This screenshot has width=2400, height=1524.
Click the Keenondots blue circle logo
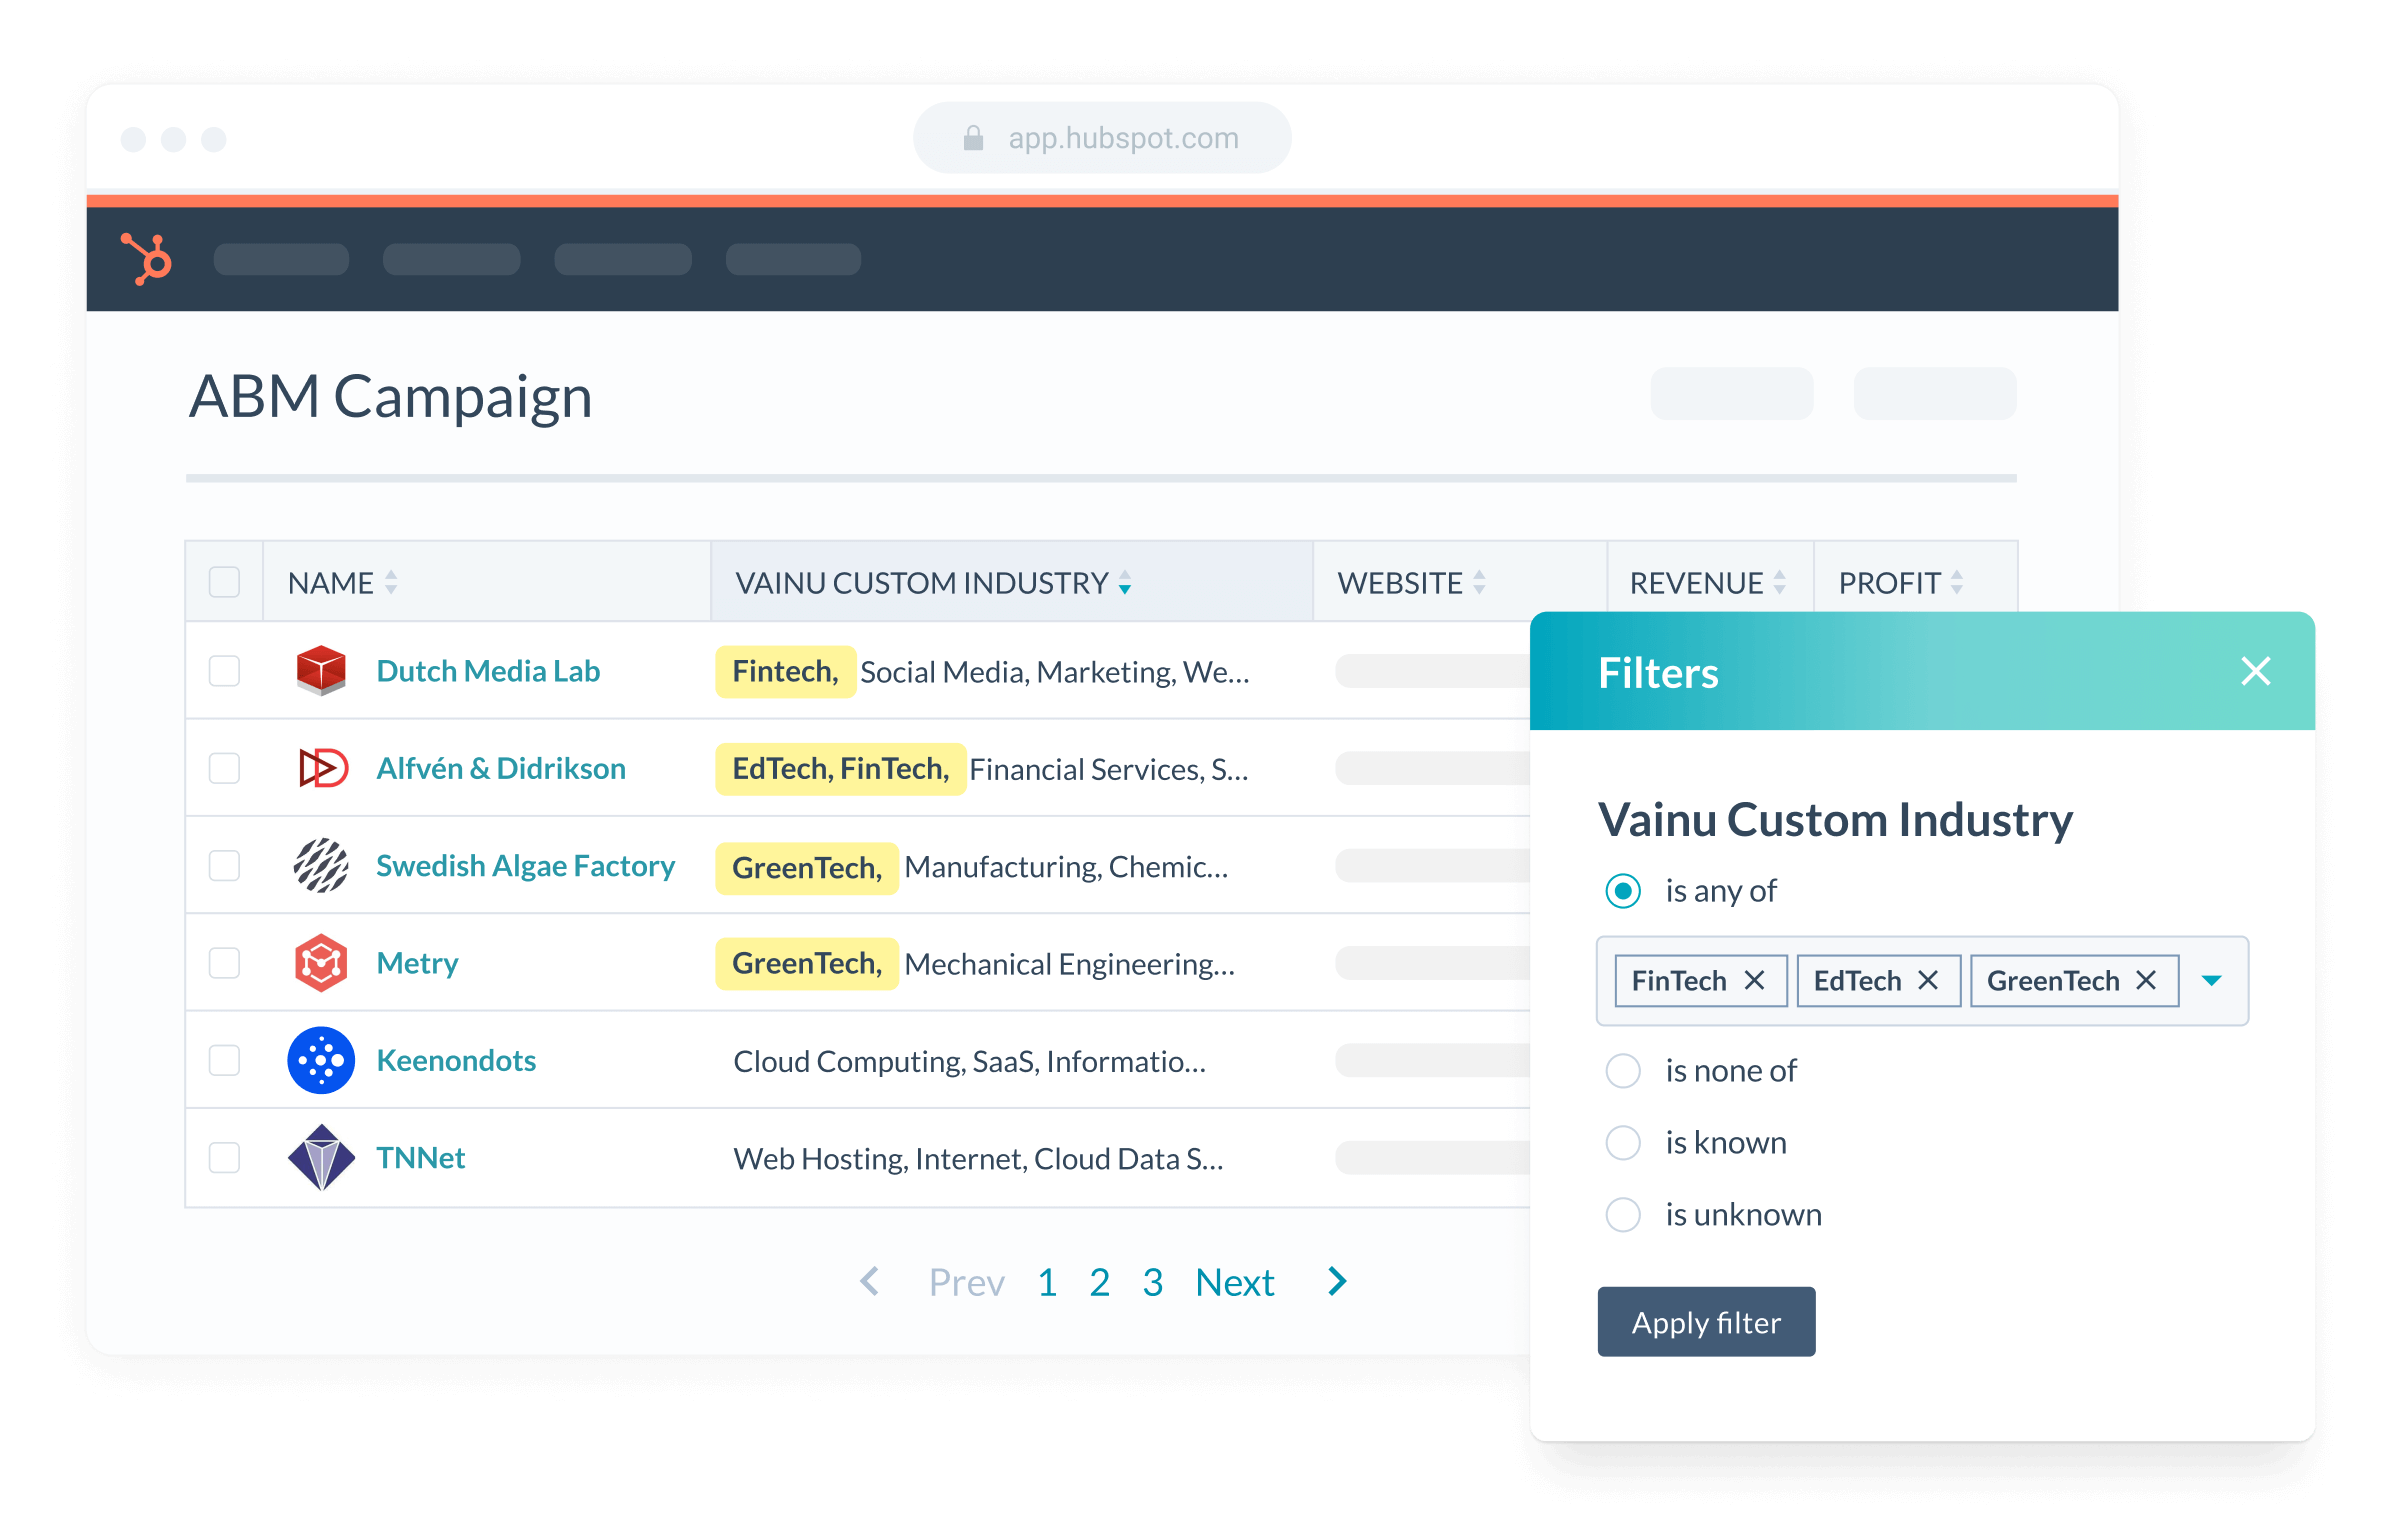click(321, 1060)
